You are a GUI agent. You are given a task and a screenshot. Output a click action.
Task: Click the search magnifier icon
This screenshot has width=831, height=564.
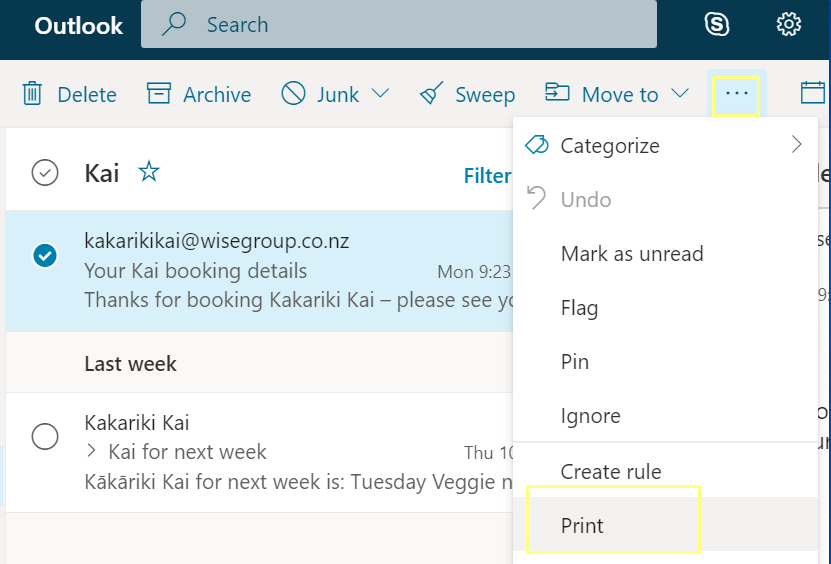[x=173, y=24]
